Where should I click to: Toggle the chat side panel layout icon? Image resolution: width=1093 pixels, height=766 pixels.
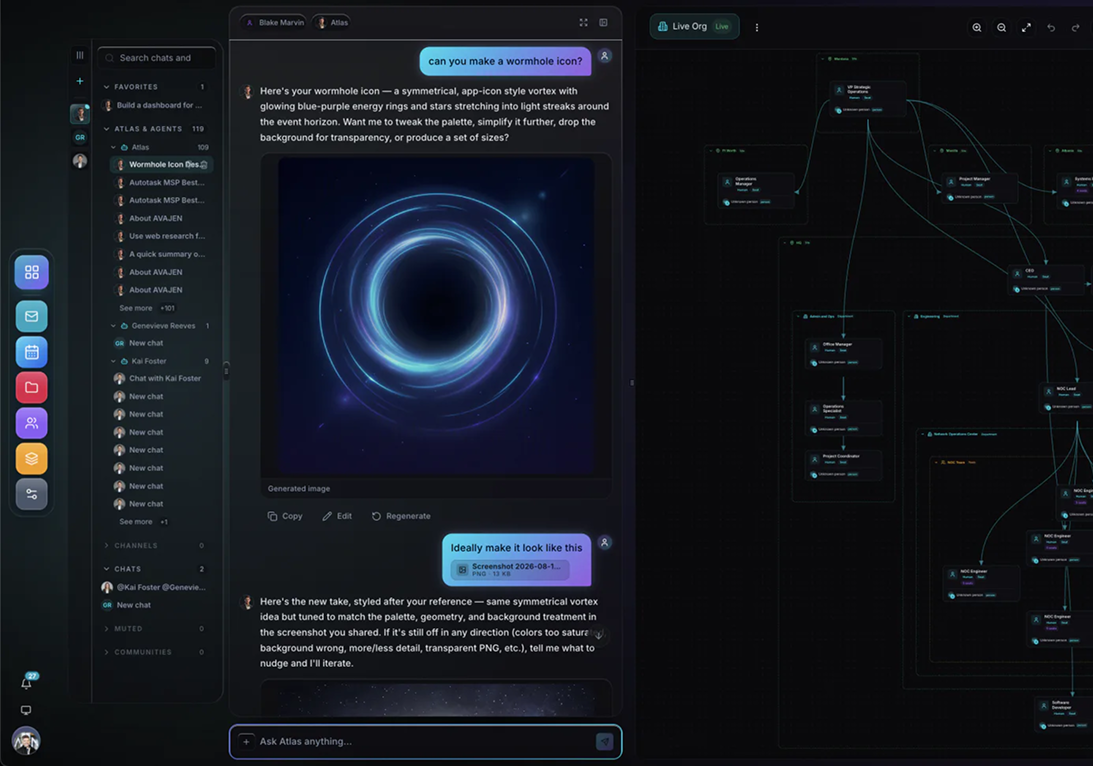(604, 22)
